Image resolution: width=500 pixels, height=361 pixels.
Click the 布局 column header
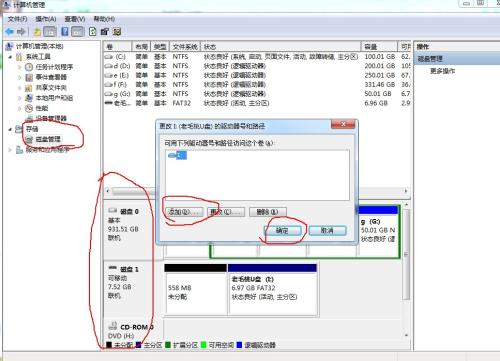[x=141, y=47]
